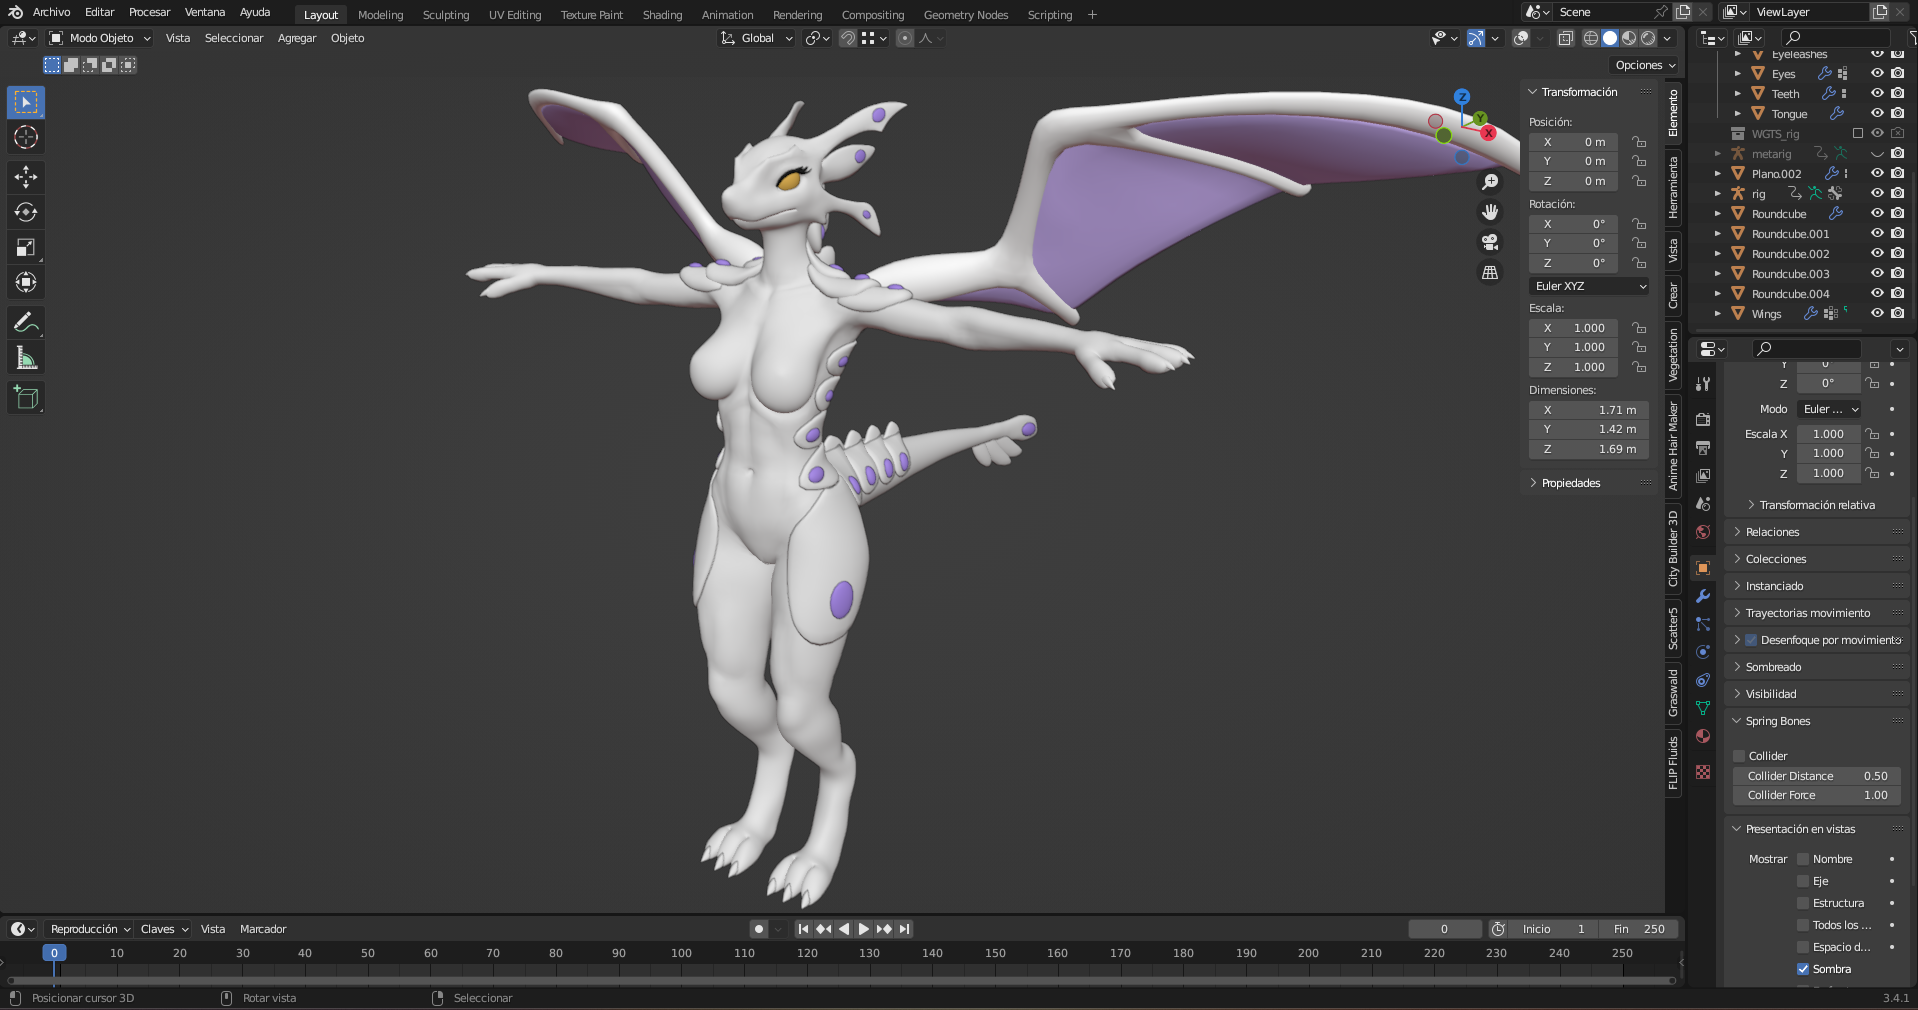Play the animation forward
The image size is (1918, 1010).
[x=863, y=929]
